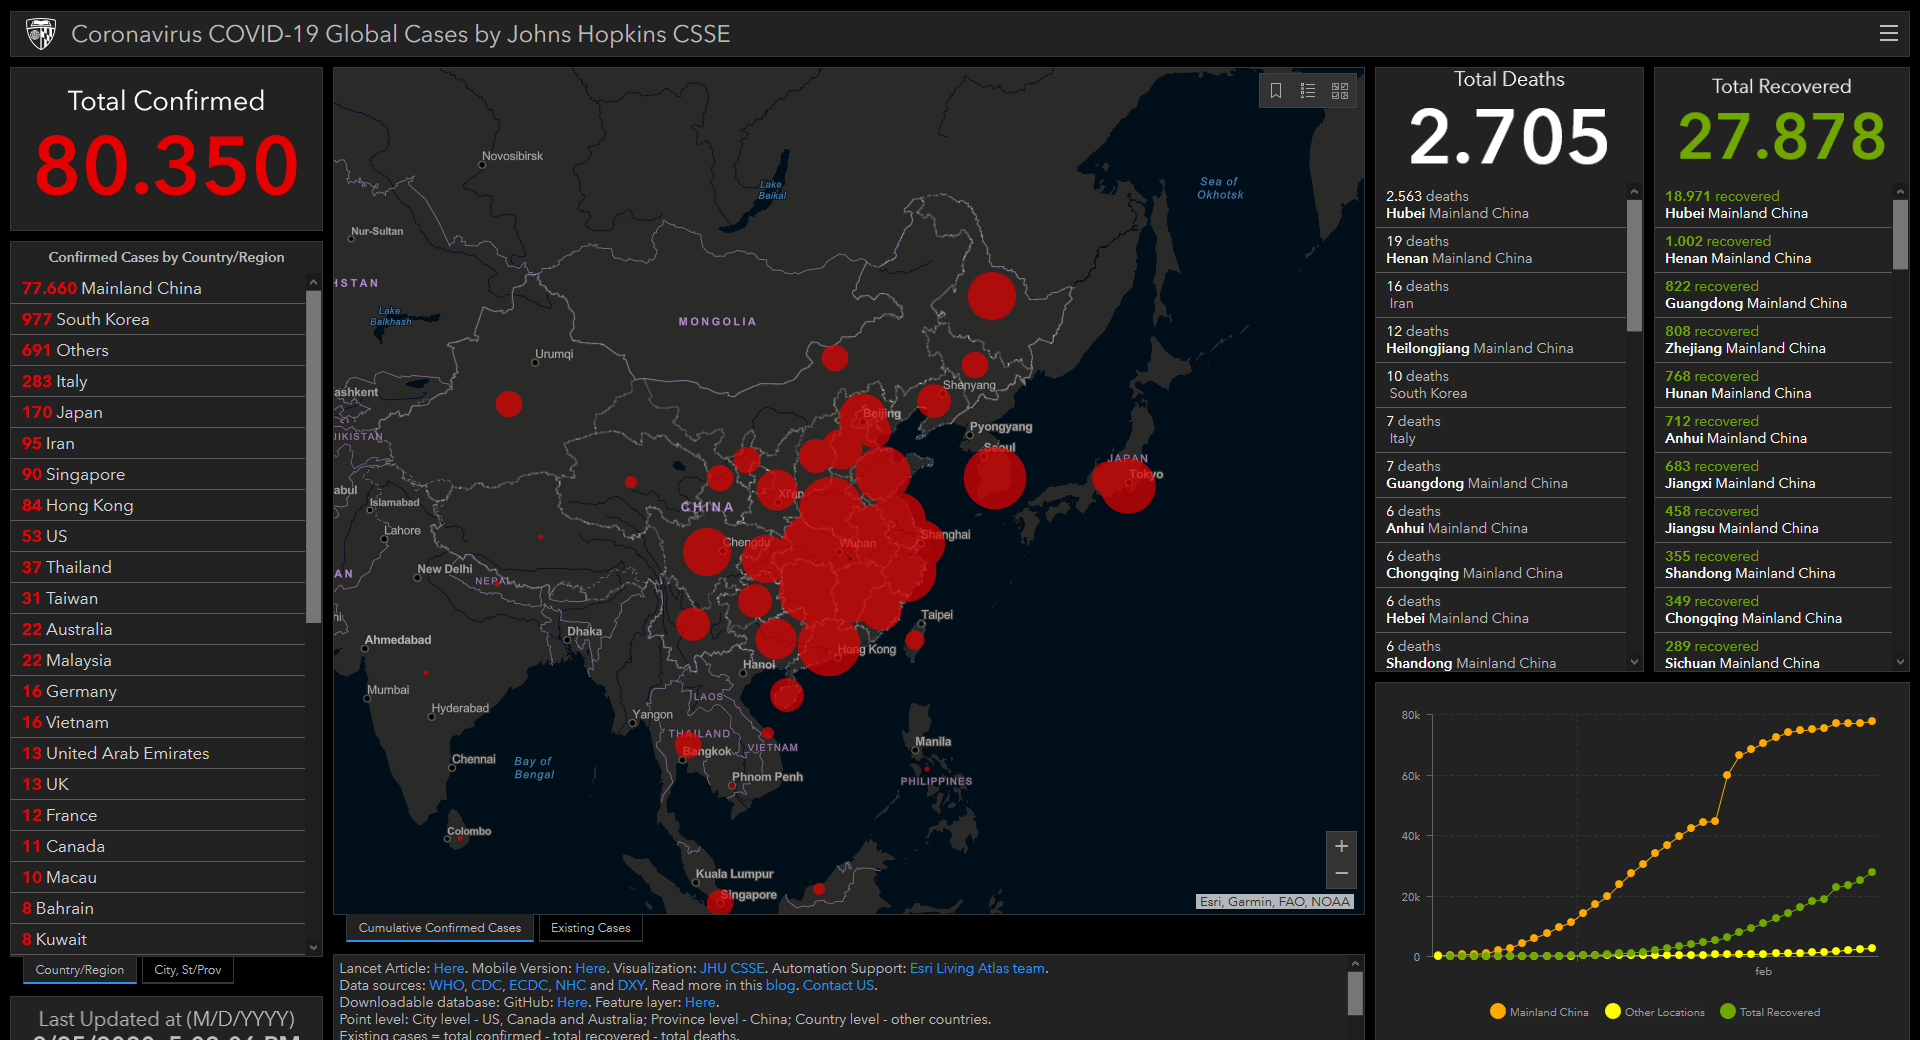This screenshot has height=1040, width=1920.
Task: Open the ECDC data source link
Action: click(528, 985)
